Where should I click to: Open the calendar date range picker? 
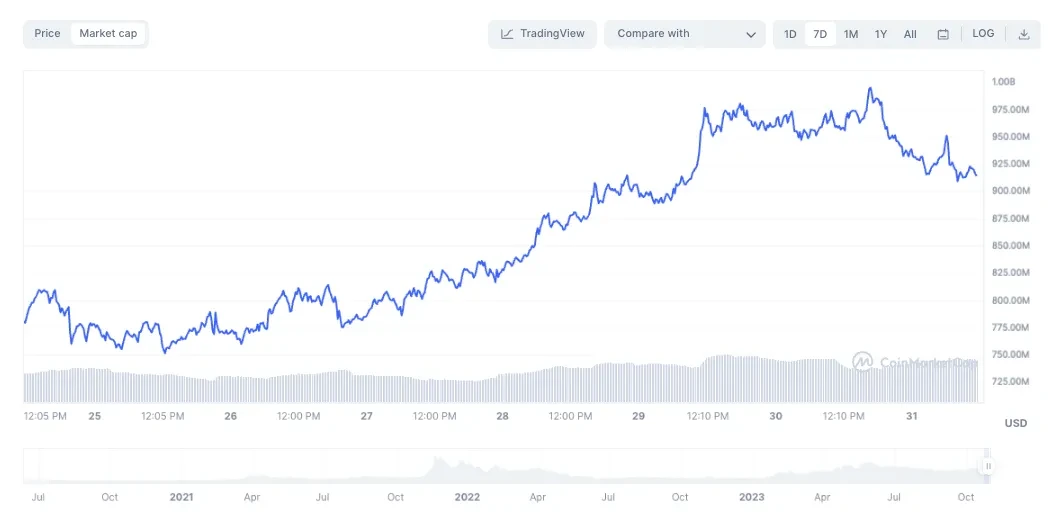click(x=943, y=34)
